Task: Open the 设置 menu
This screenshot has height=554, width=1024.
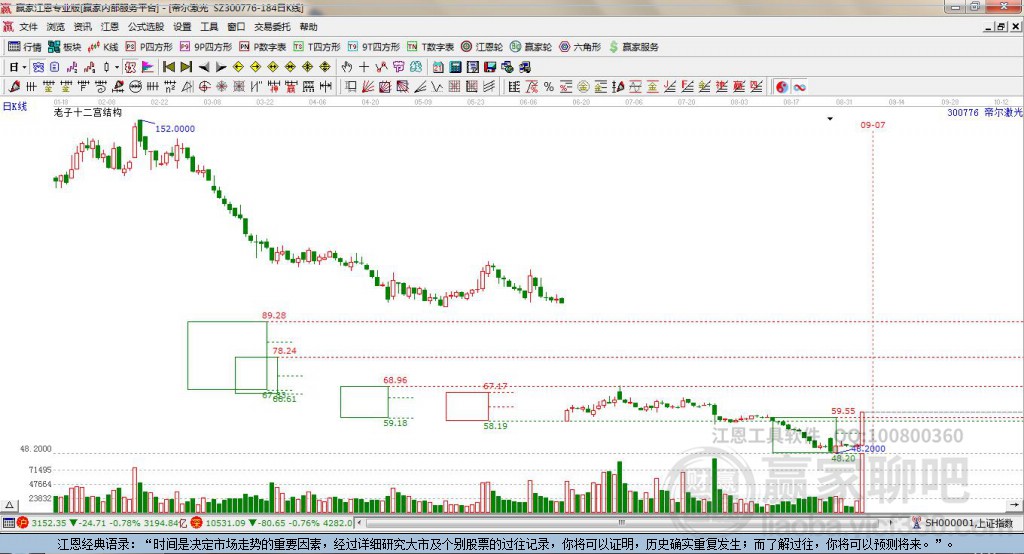Action: point(182,27)
